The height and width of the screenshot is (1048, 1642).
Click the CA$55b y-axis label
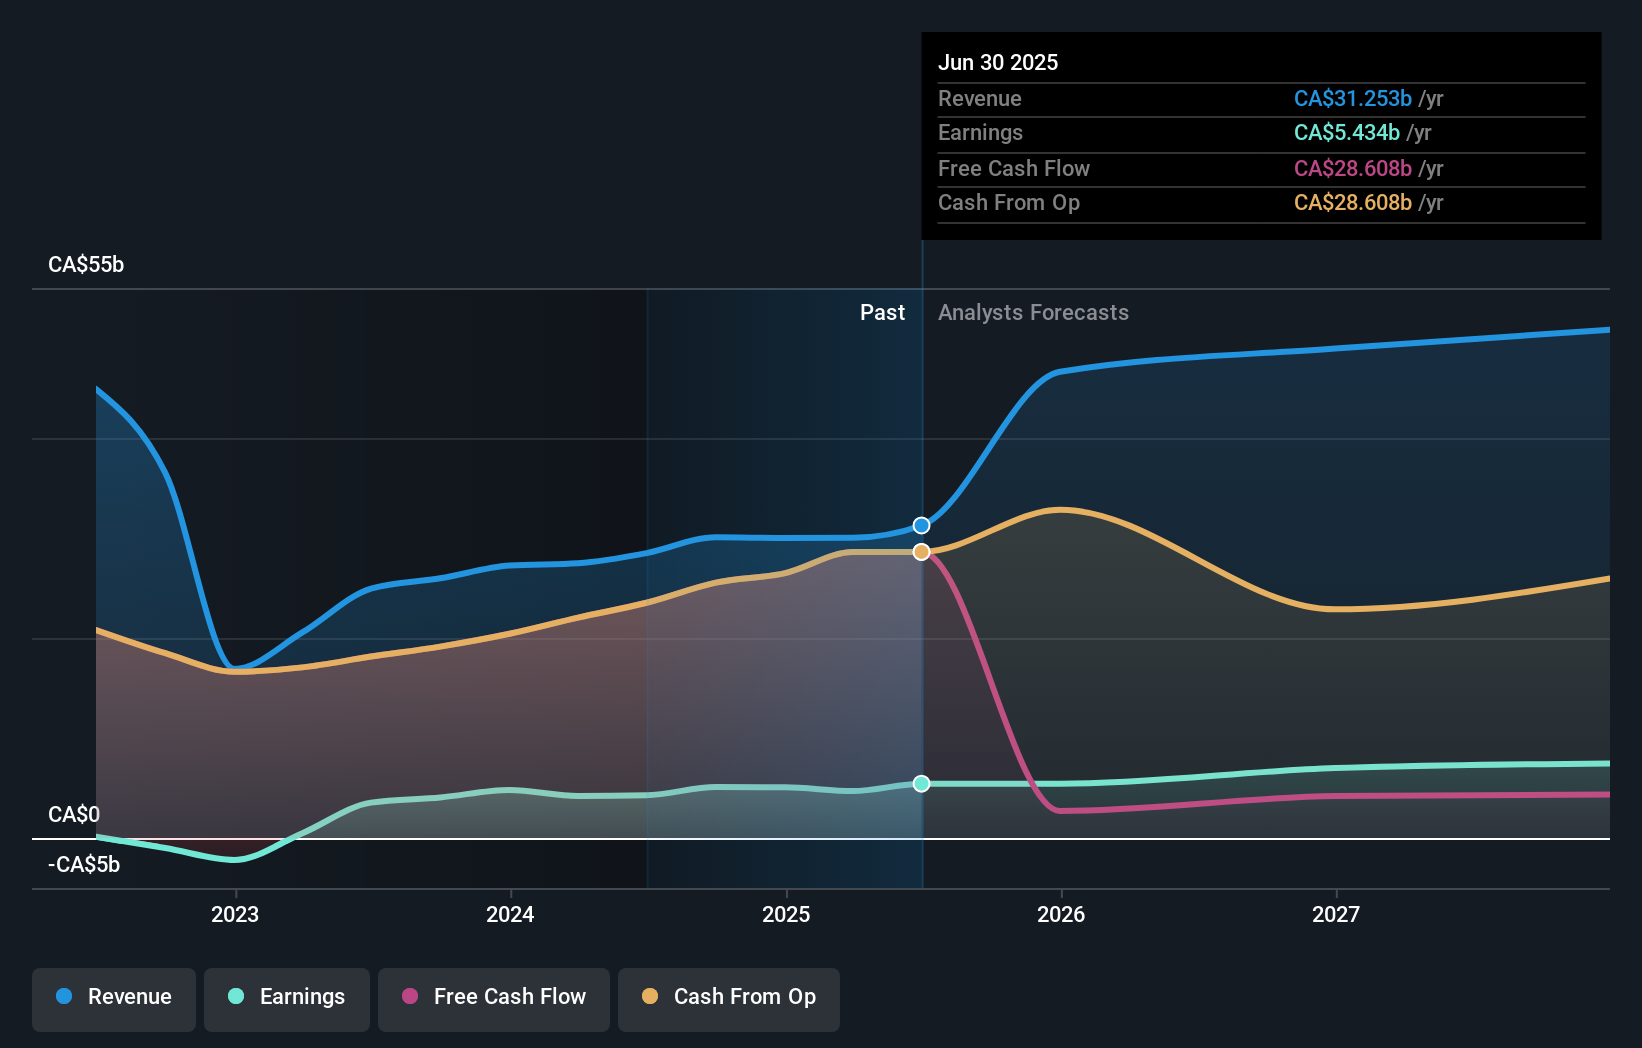pyautogui.click(x=86, y=264)
